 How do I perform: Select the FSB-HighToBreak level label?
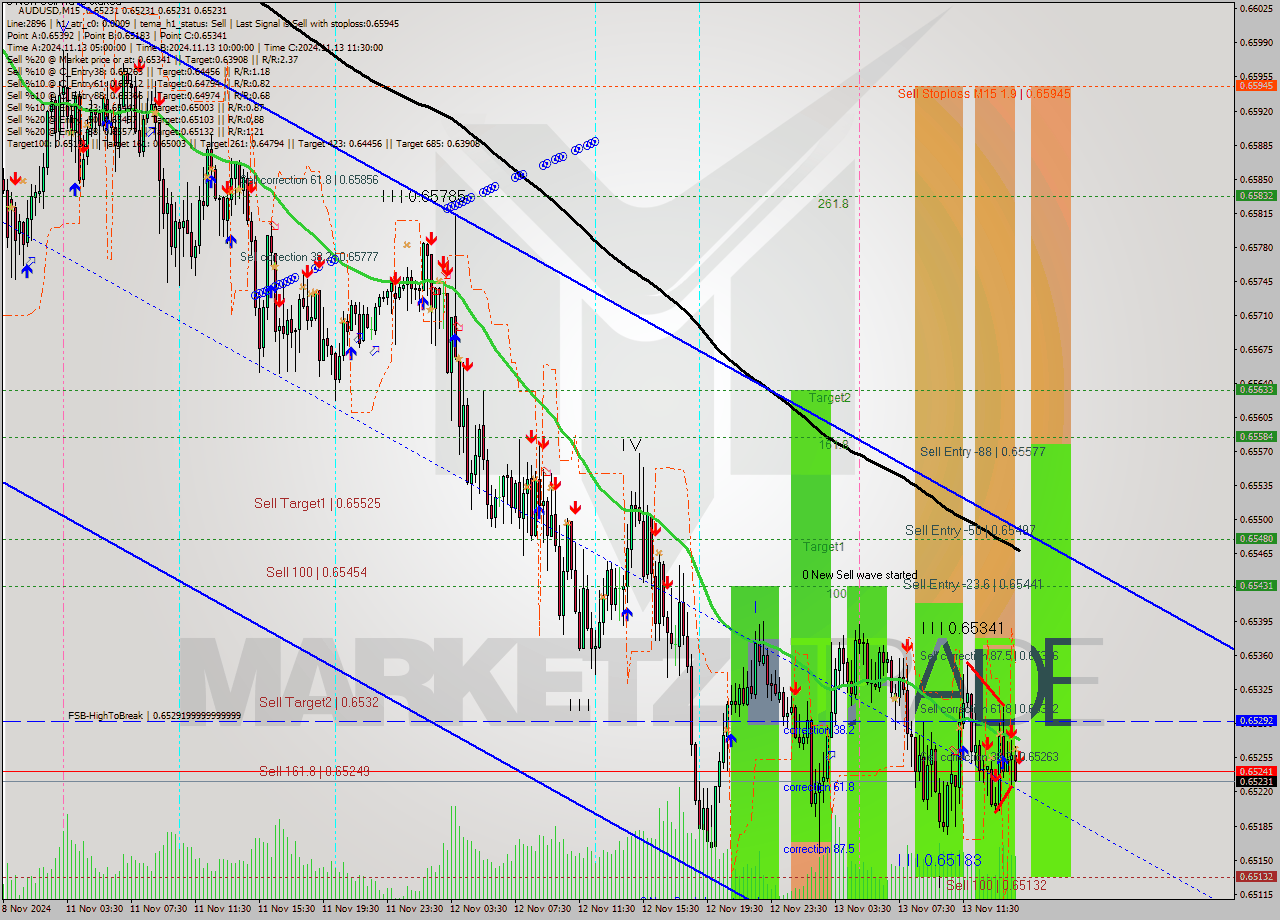154,716
